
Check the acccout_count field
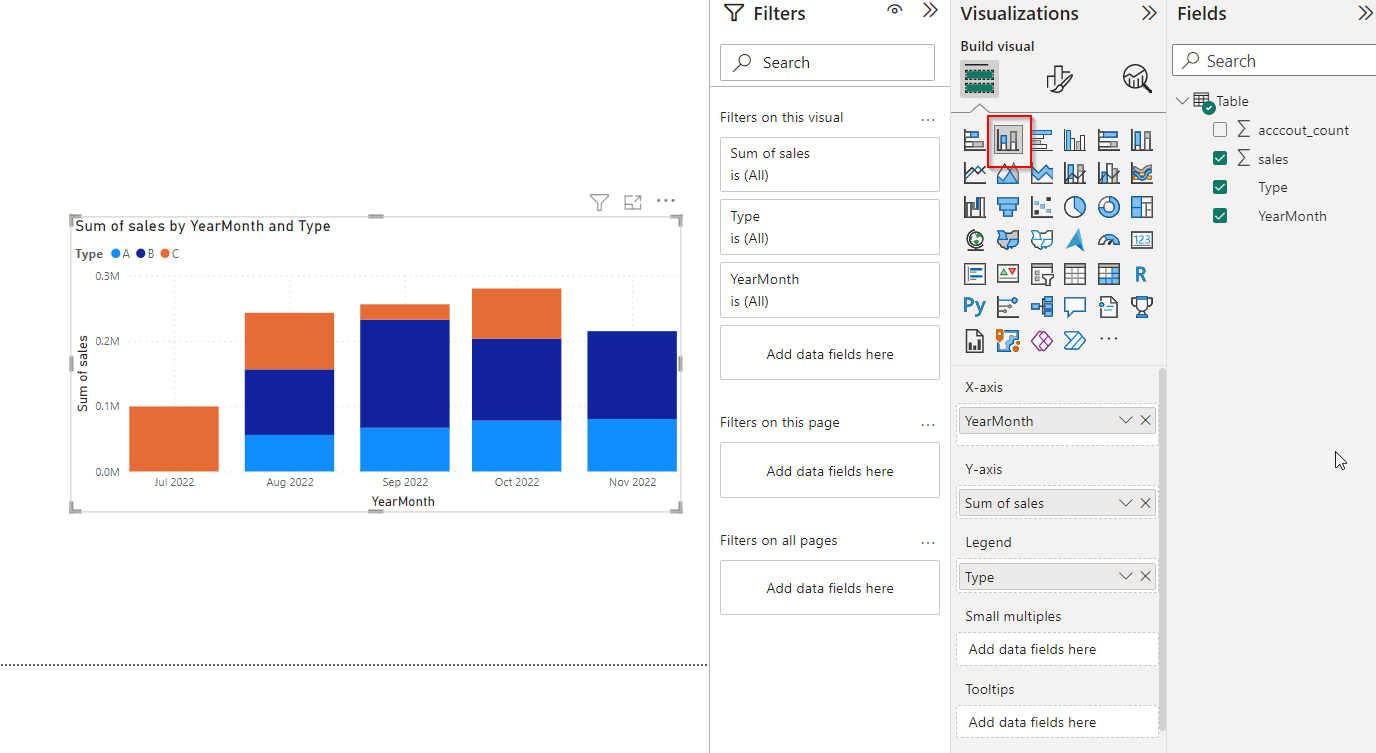[x=1220, y=130]
